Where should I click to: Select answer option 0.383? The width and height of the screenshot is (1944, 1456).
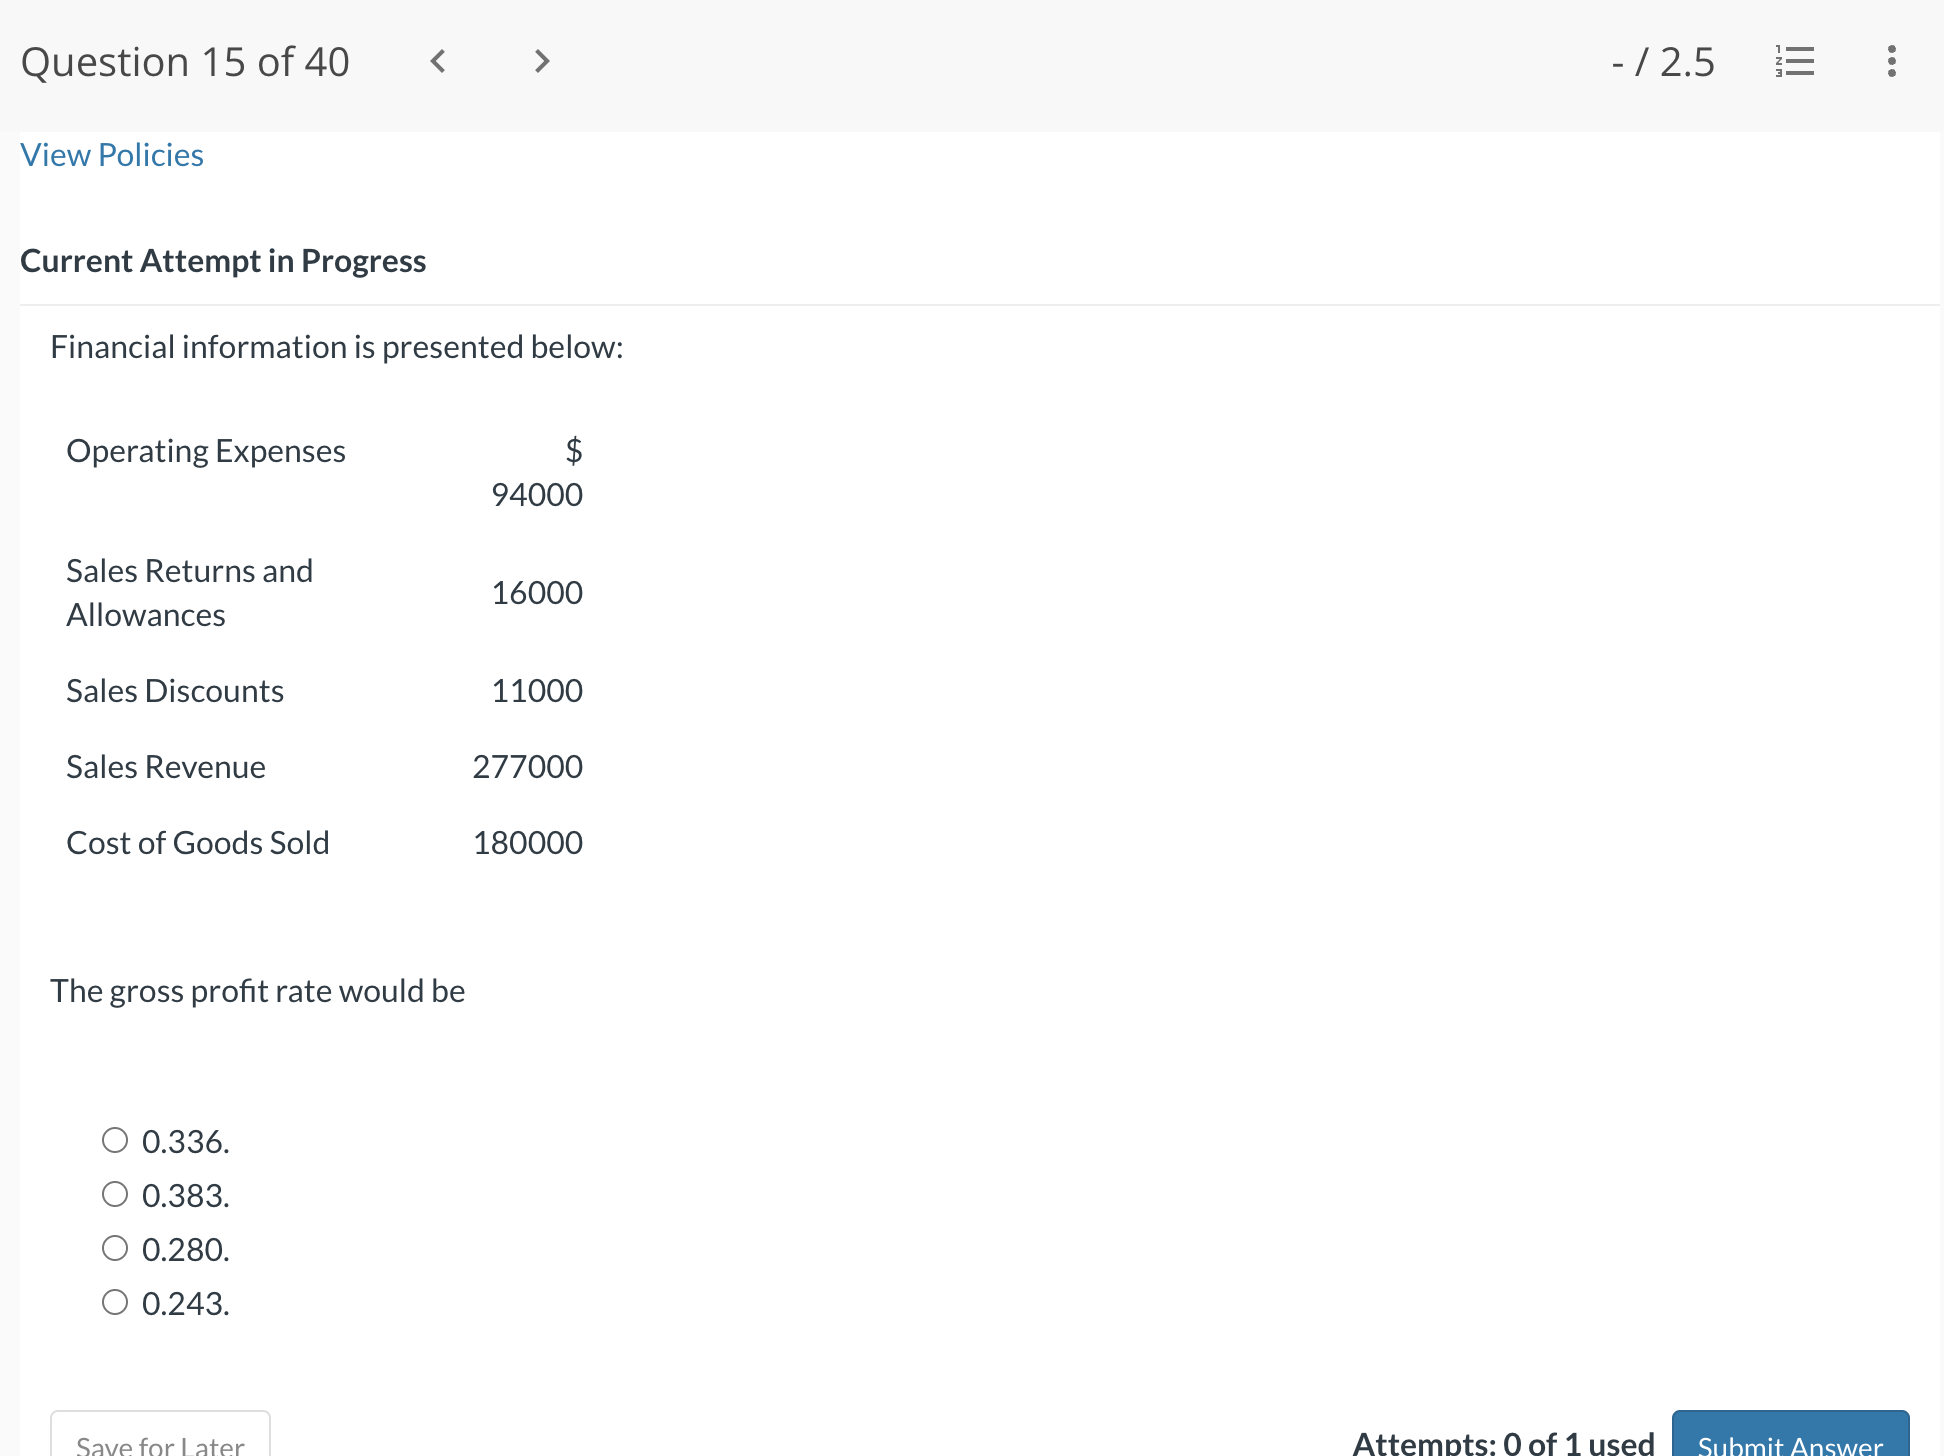click(115, 1193)
